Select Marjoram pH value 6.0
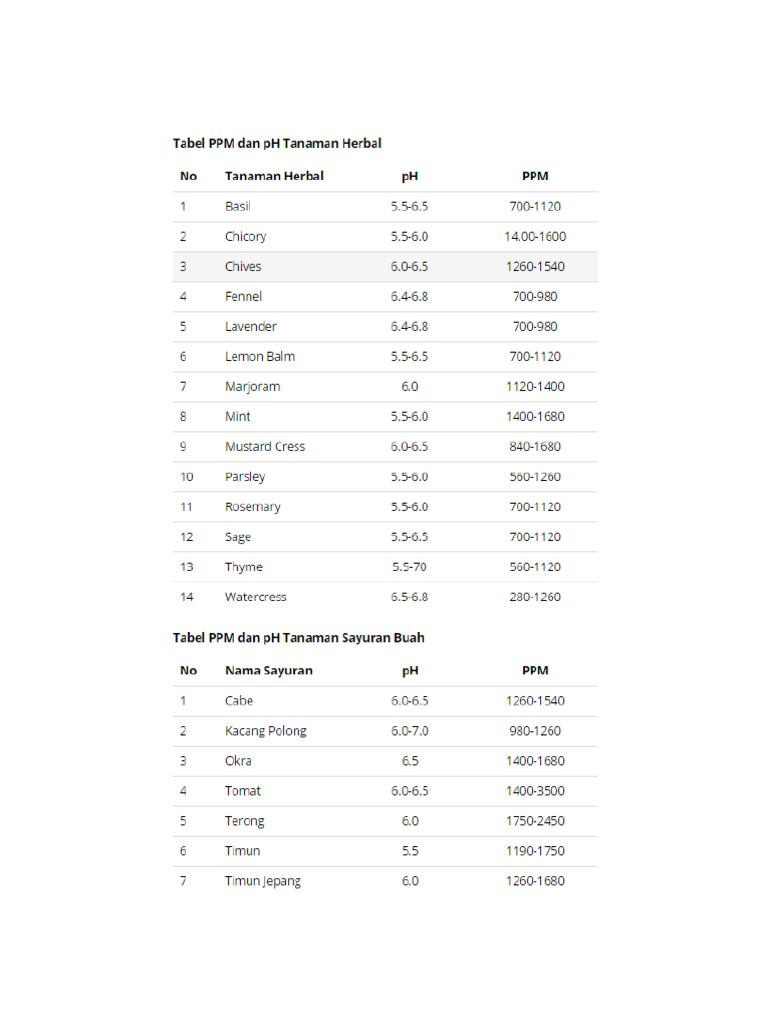 click(409, 387)
